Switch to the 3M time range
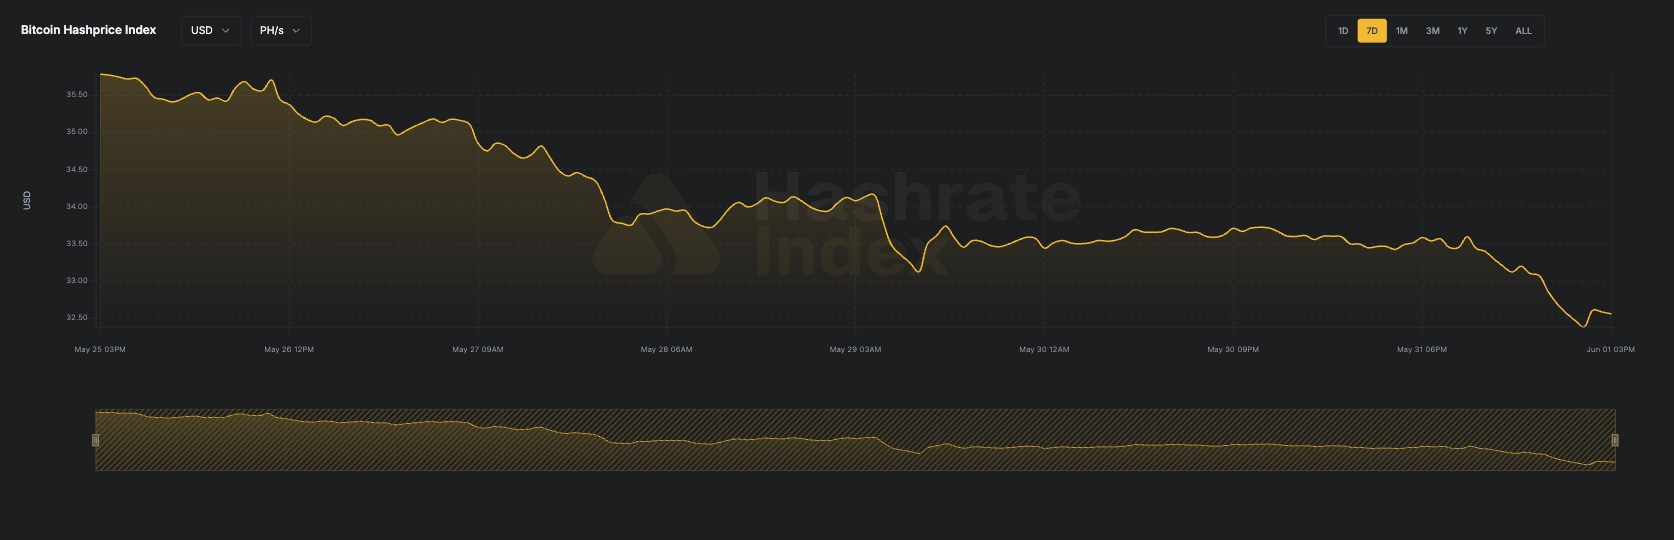1674x540 pixels. (x=1433, y=31)
